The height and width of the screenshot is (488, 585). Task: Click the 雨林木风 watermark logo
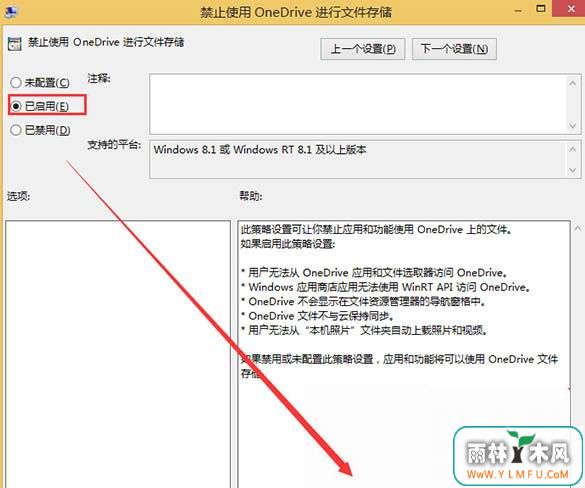(x=518, y=457)
